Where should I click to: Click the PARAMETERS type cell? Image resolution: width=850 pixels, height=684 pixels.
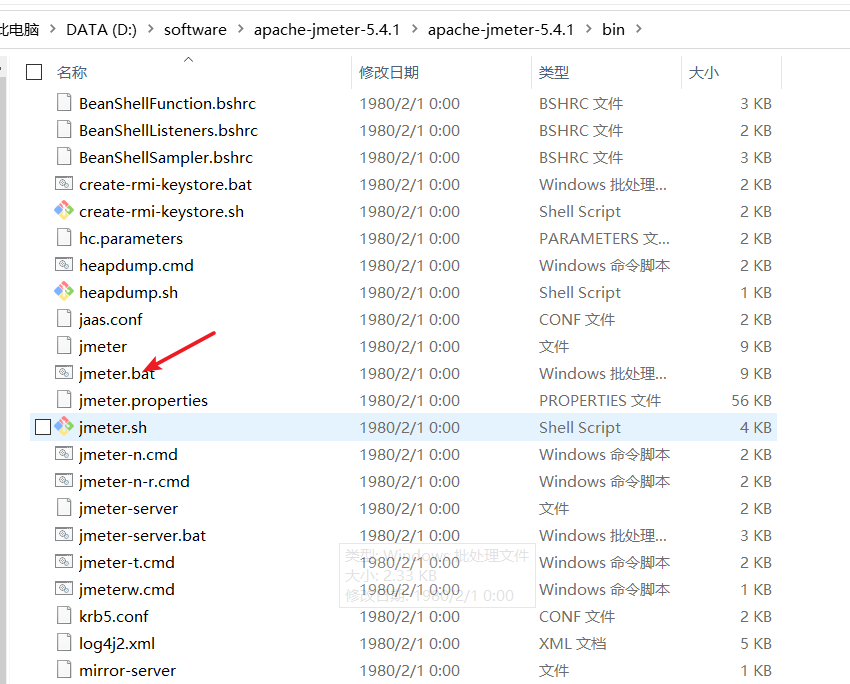tap(604, 238)
